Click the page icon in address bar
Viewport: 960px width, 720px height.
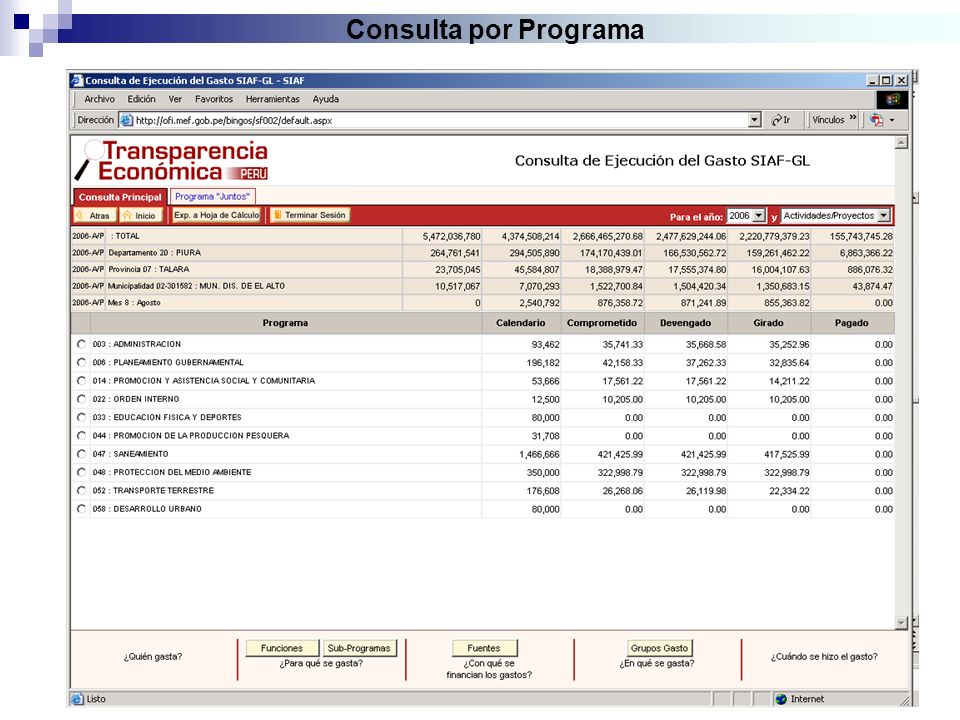click(126, 120)
